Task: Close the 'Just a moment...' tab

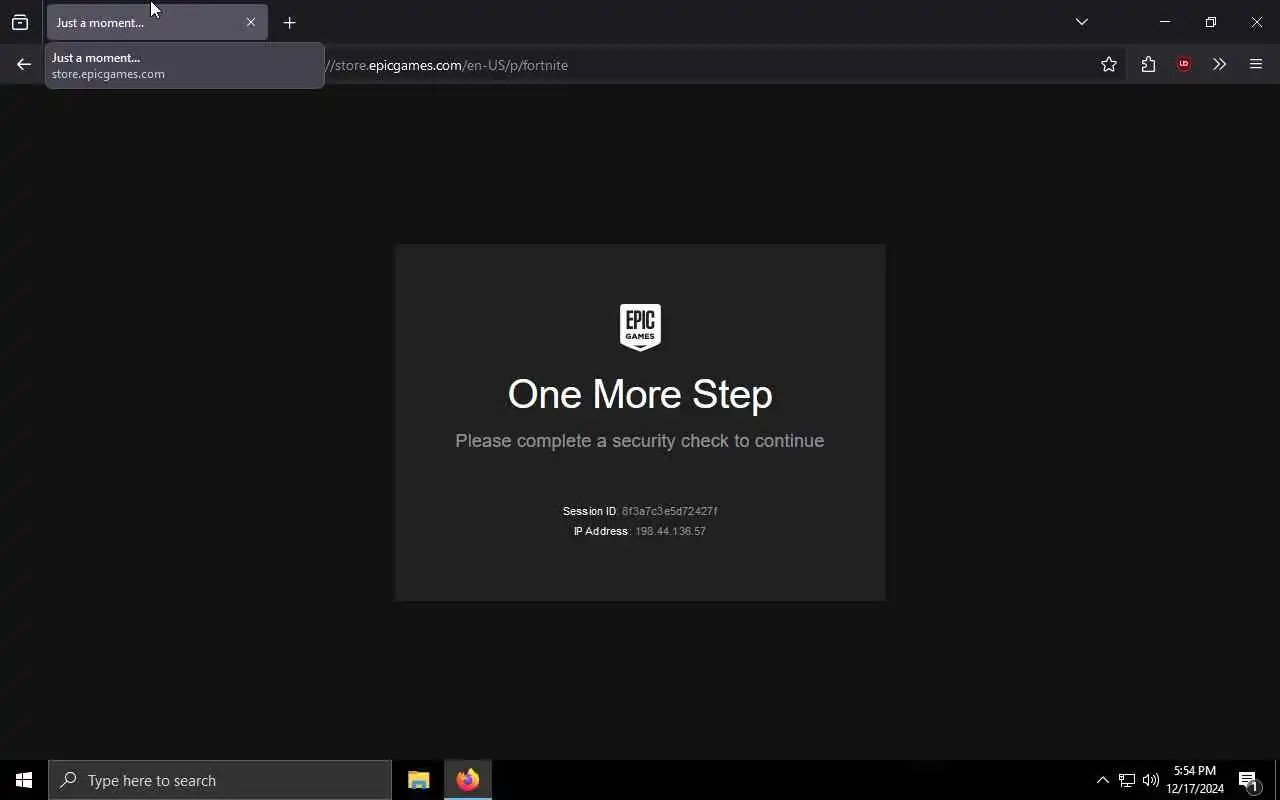Action: (x=251, y=22)
